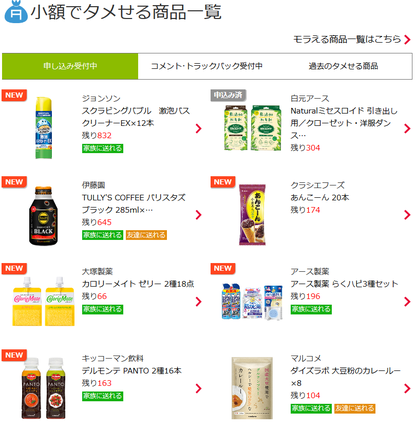This screenshot has width=415, height=429.
Task: Click the 申込み済 label on Naturalミセスロイド
Action: 228,95
